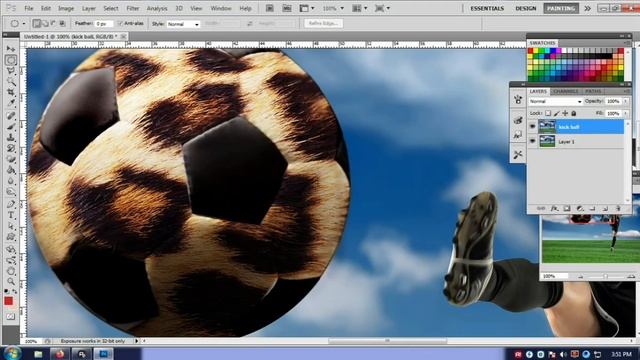Pick the red swatch in Swatches panel
This screenshot has height=360, width=640.
tap(531, 51)
